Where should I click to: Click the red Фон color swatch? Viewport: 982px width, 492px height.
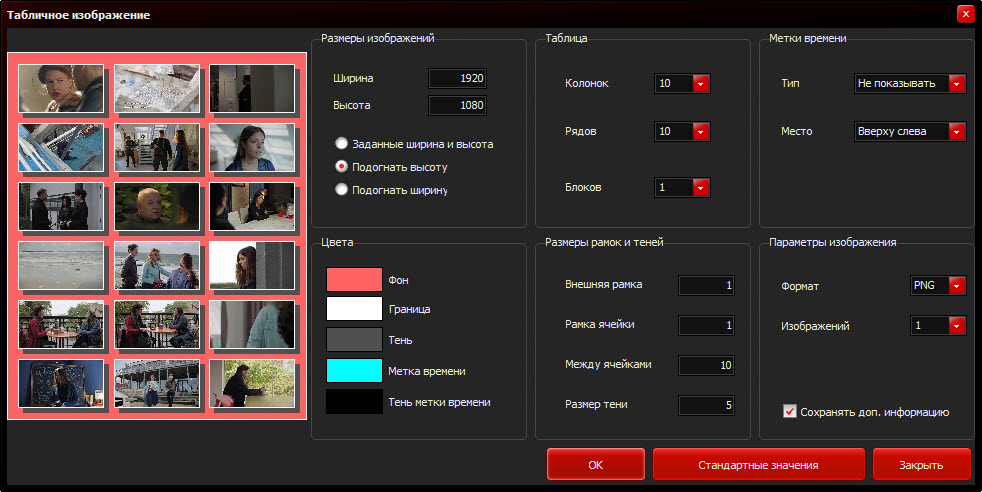click(354, 280)
